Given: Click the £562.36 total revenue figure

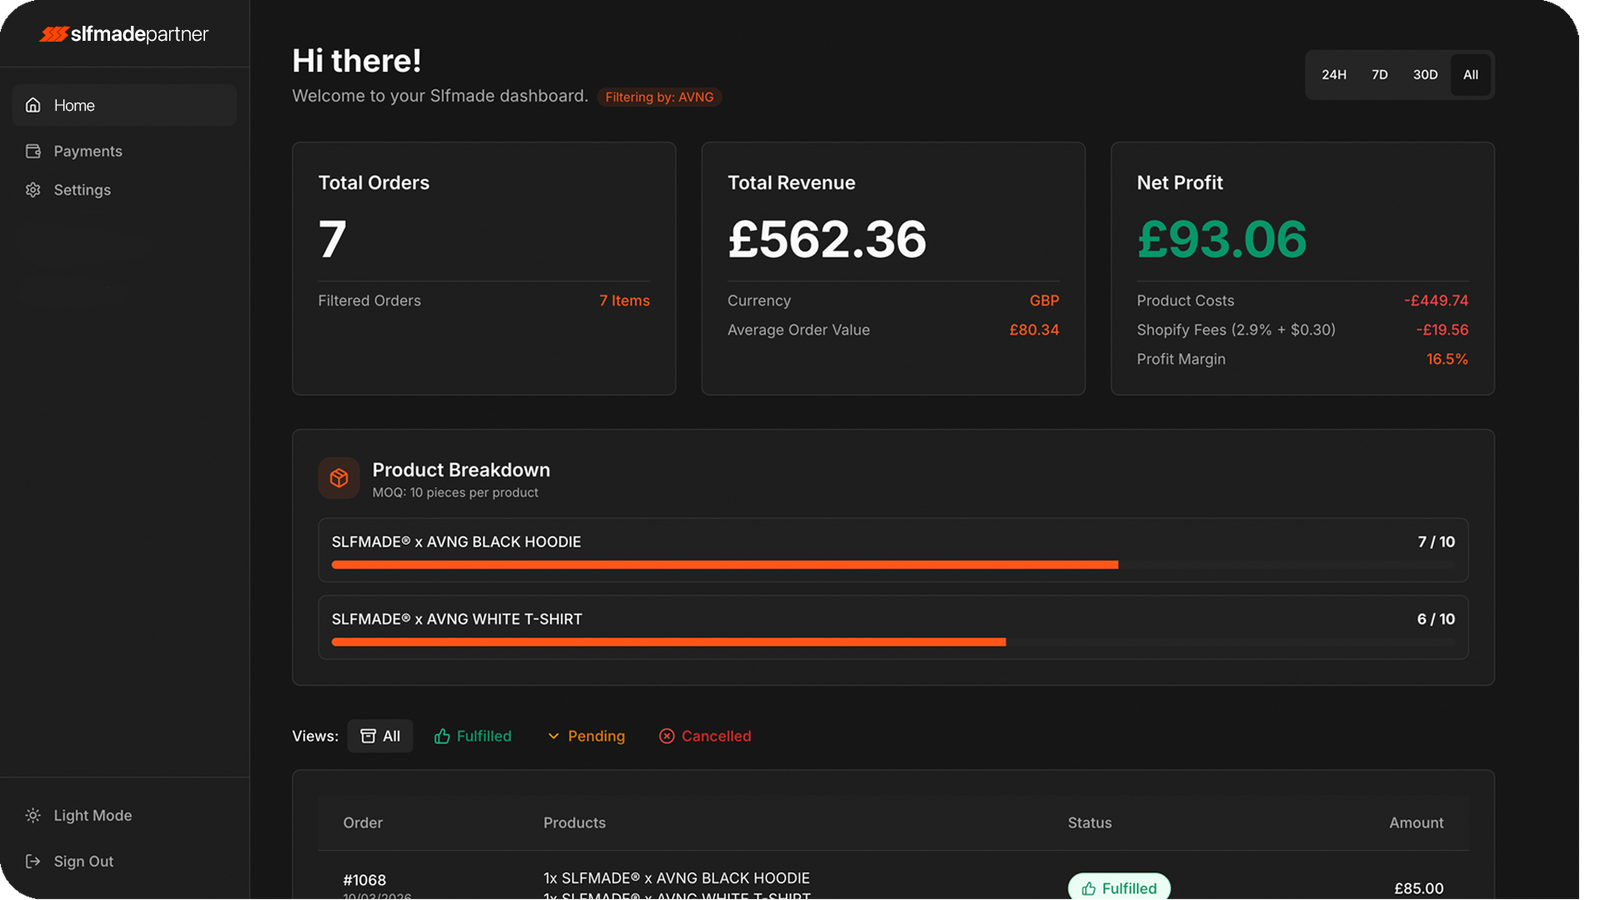Looking at the screenshot, I should 827,240.
